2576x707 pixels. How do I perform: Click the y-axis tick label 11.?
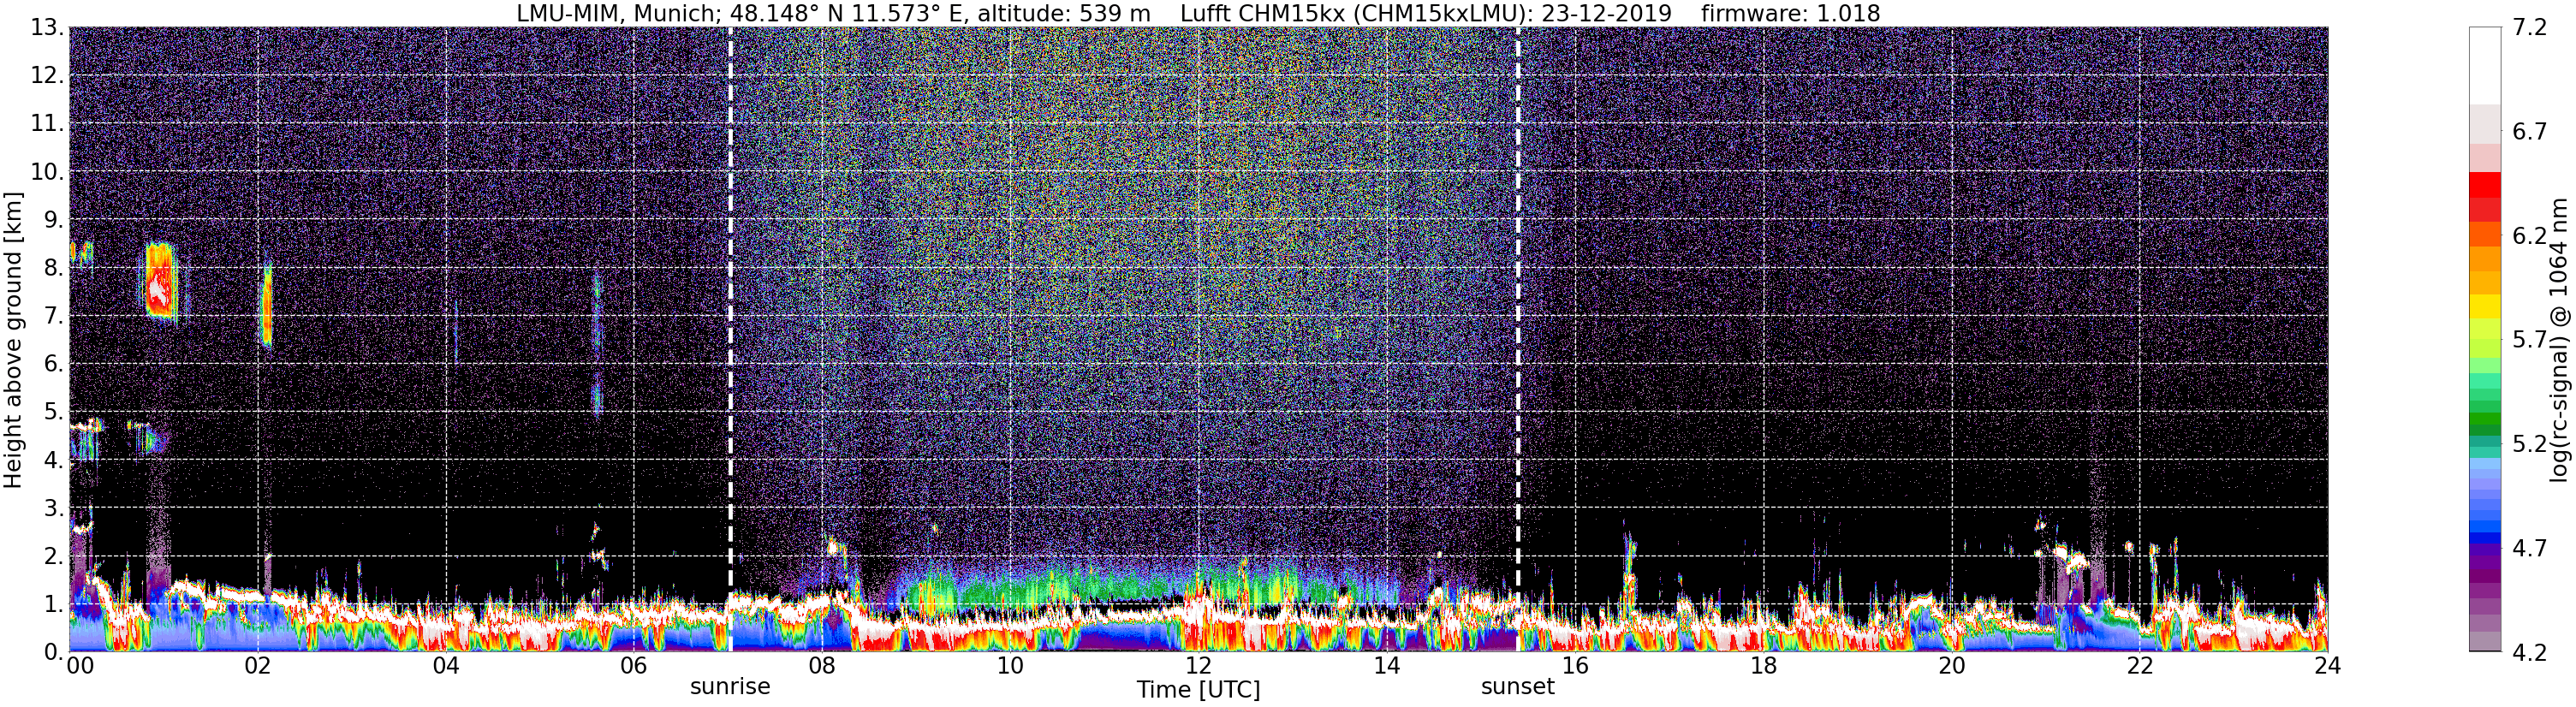click(x=47, y=124)
